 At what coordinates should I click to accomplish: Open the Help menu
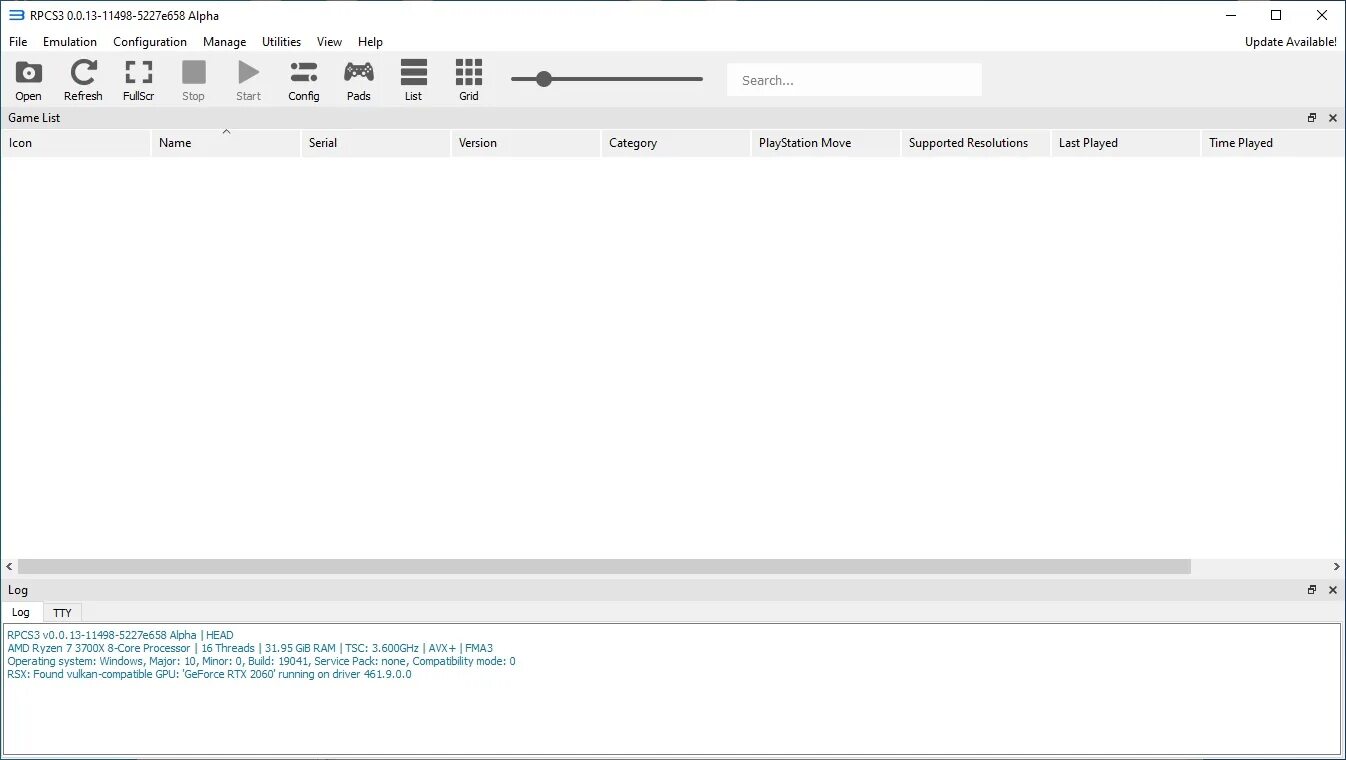(370, 42)
